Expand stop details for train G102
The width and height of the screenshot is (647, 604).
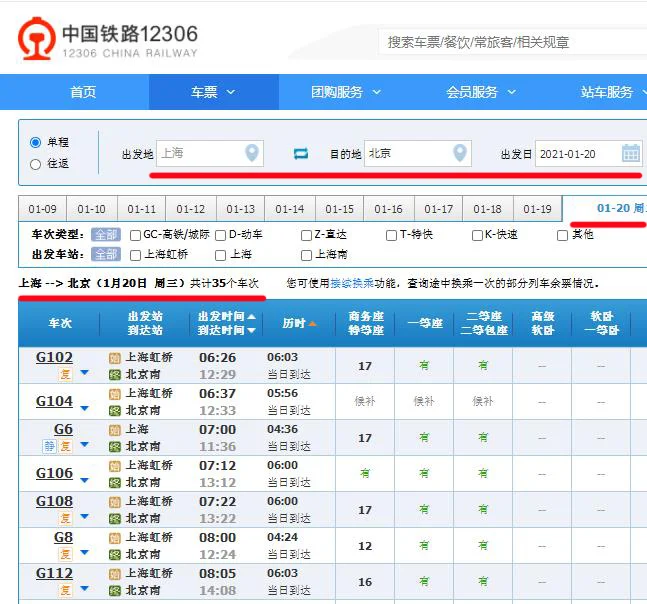[x=85, y=373]
